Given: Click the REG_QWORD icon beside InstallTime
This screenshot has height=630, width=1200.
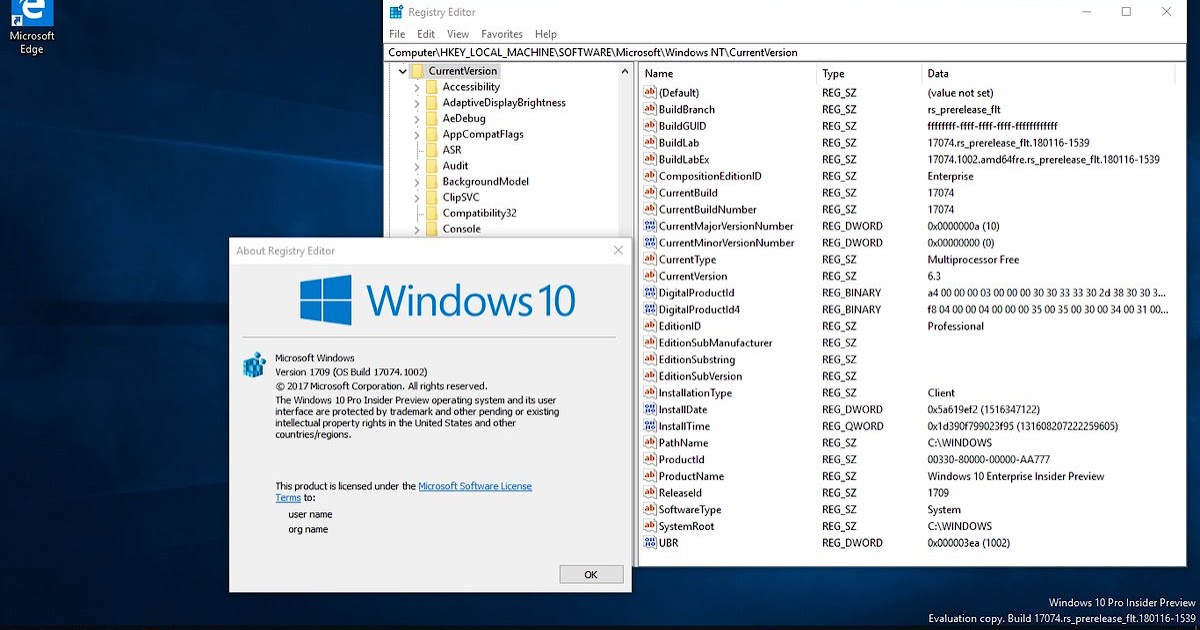Looking at the screenshot, I should [652, 426].
